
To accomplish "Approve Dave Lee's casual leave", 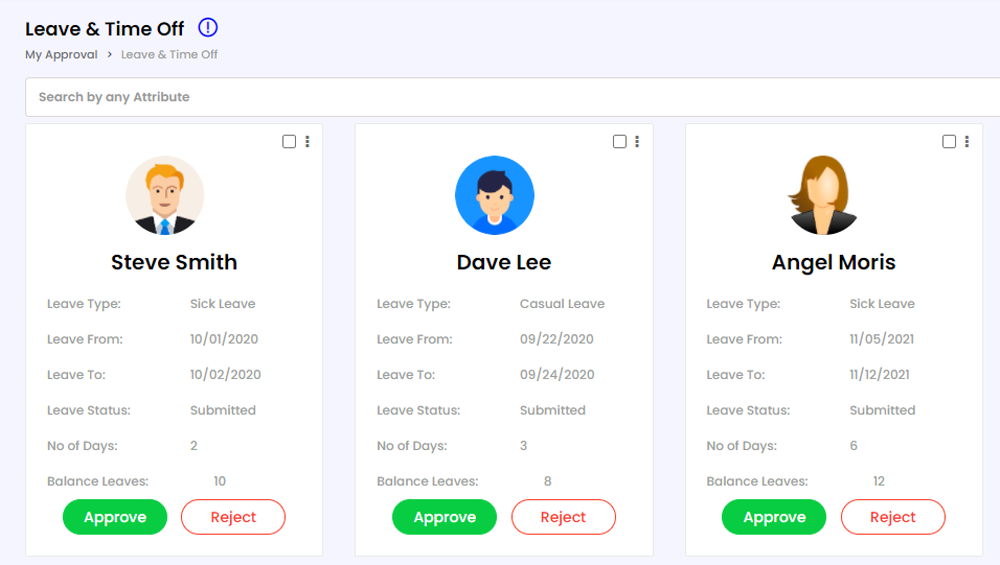I will pos(444,517).
